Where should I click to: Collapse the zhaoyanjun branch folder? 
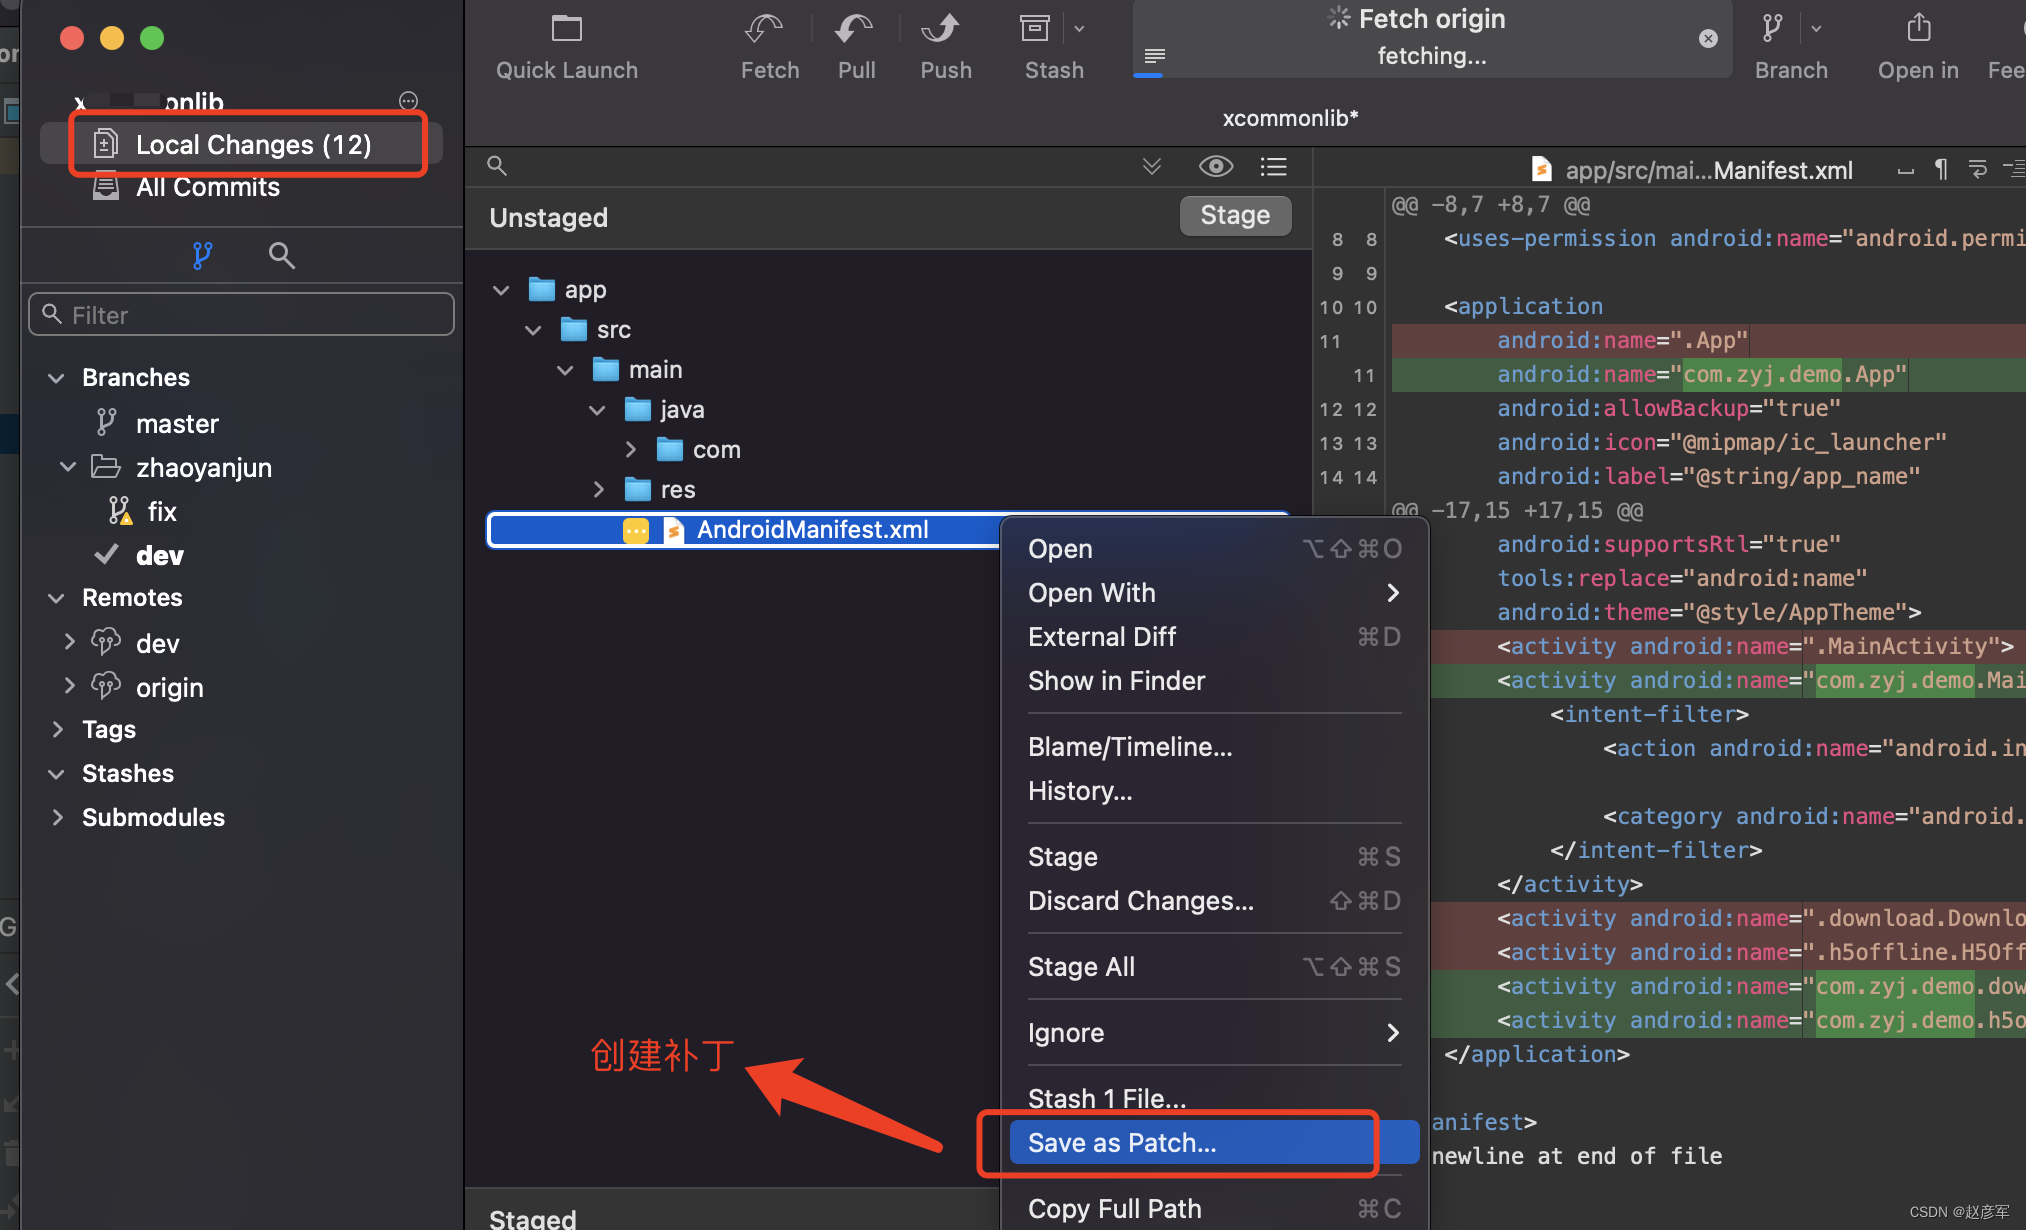tap(68, 467)
